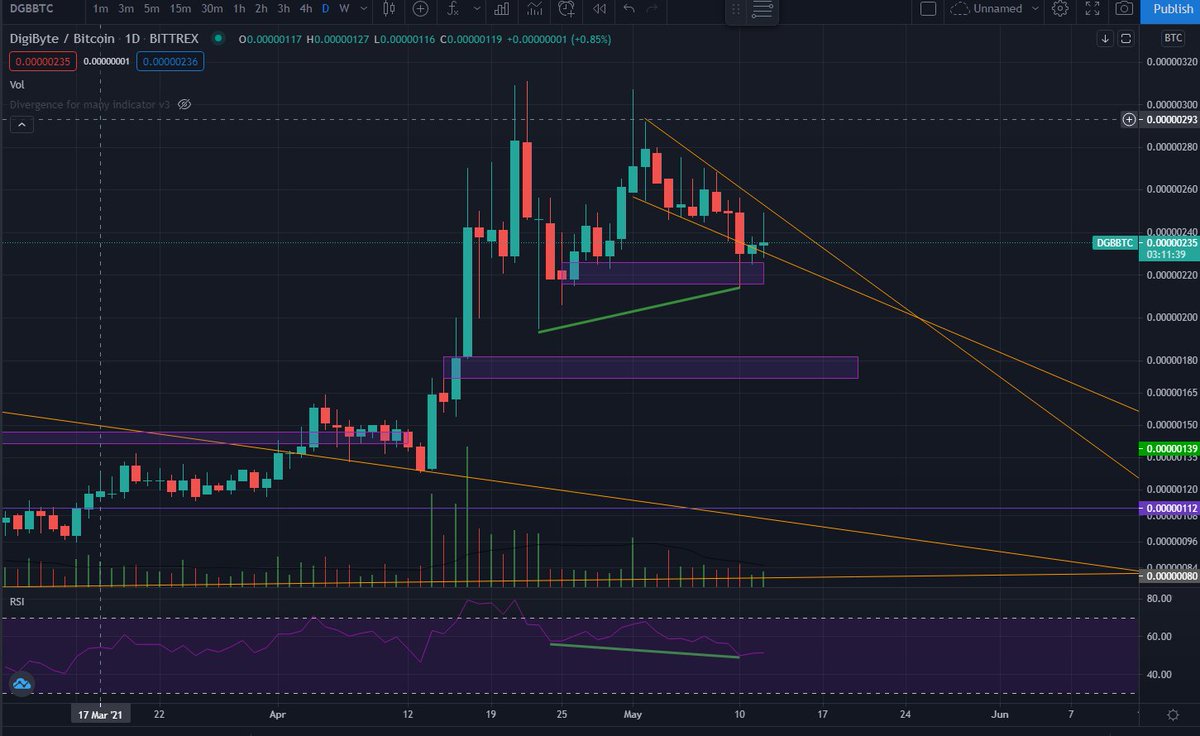The height and width of the screenshot is (736, 1200).
Task: Select the RSI indicator label
Action: click(17, 601)
